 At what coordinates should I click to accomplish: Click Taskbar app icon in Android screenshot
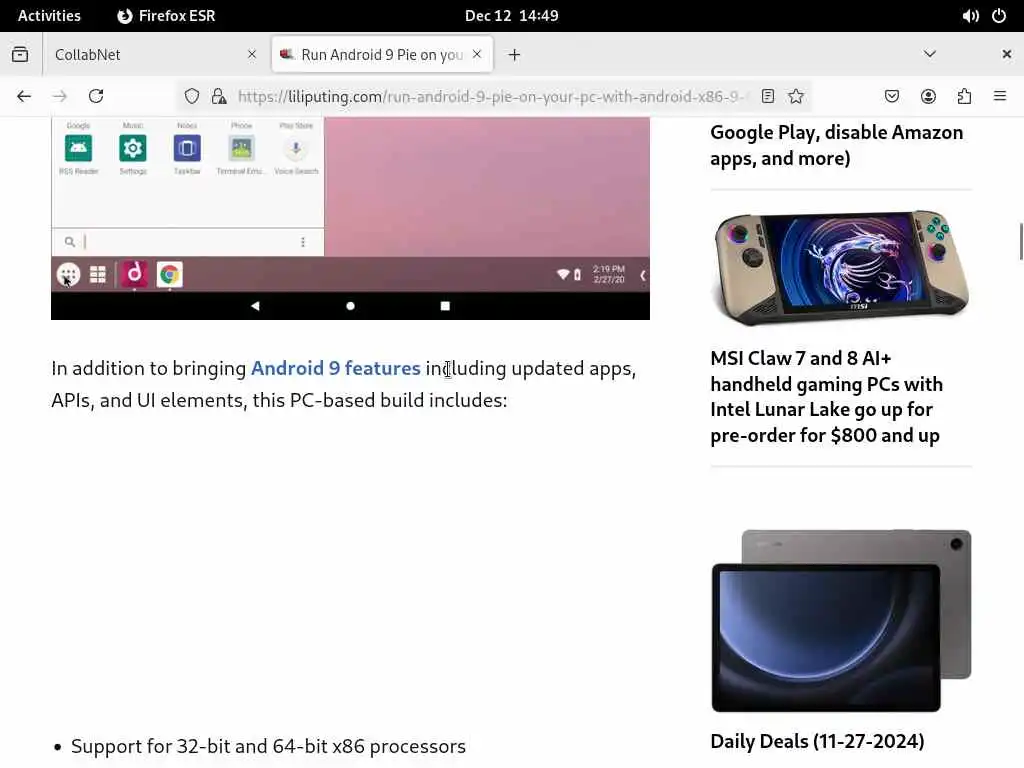coord(187,148)
